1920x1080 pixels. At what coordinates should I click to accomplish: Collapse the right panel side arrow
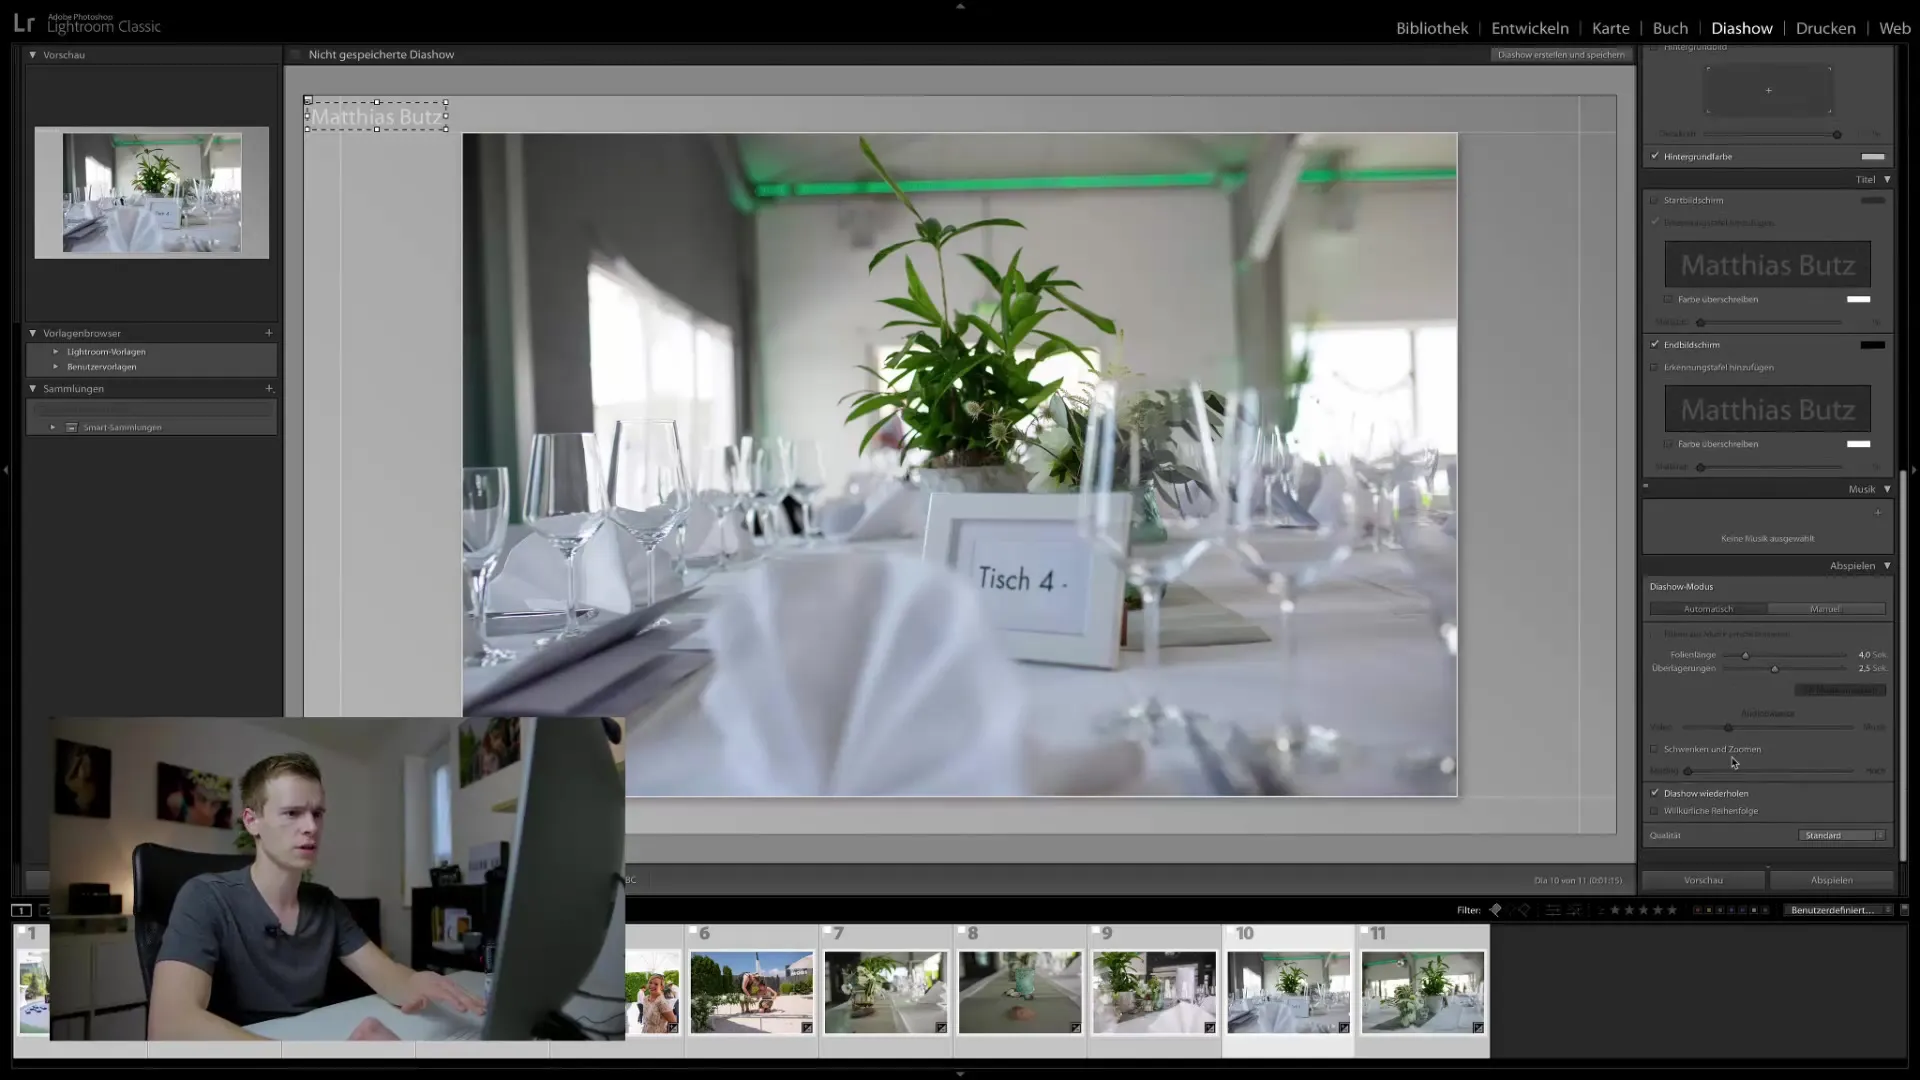point(1914,469)
